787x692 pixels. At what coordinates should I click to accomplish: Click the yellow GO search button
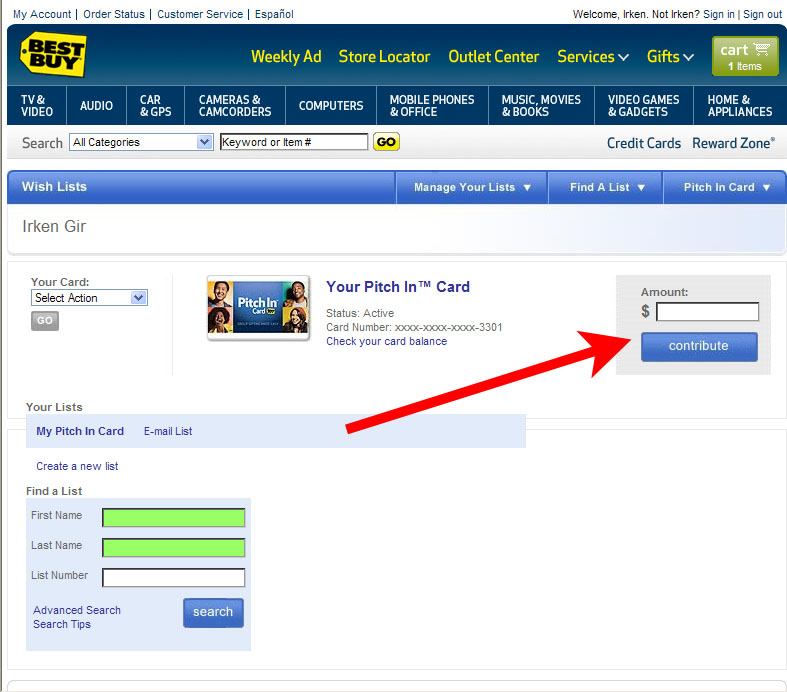386,142
